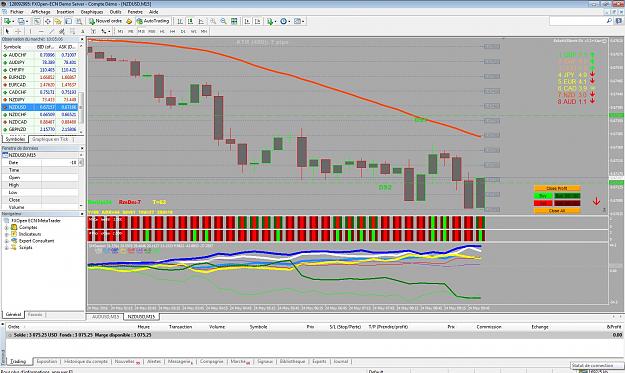Click the Nouvel ordre button

(x=105, y=21)
